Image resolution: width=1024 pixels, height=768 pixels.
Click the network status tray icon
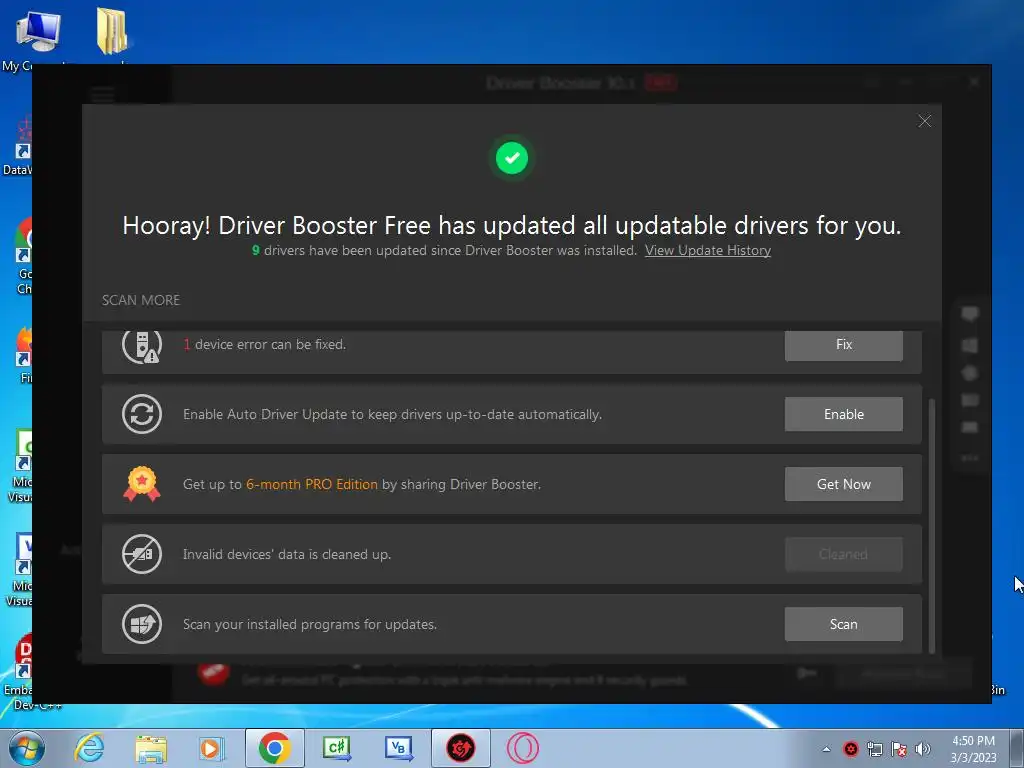point(874,749)
